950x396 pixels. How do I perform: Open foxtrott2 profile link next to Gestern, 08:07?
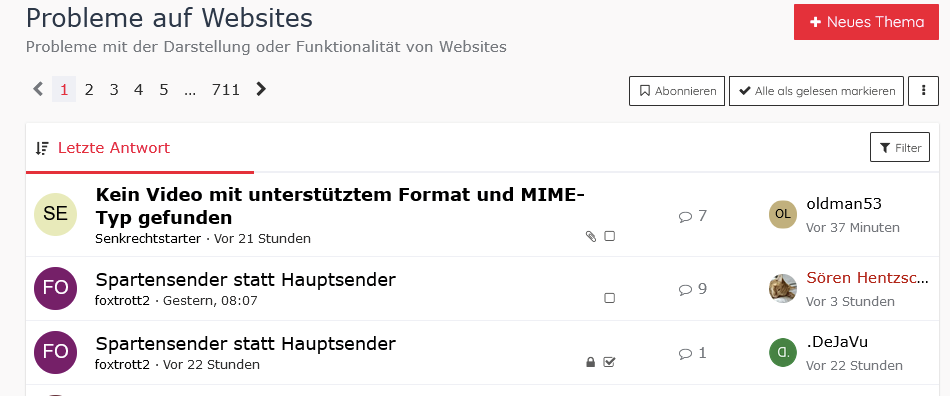pyautogui.click(x=122, y=300)
